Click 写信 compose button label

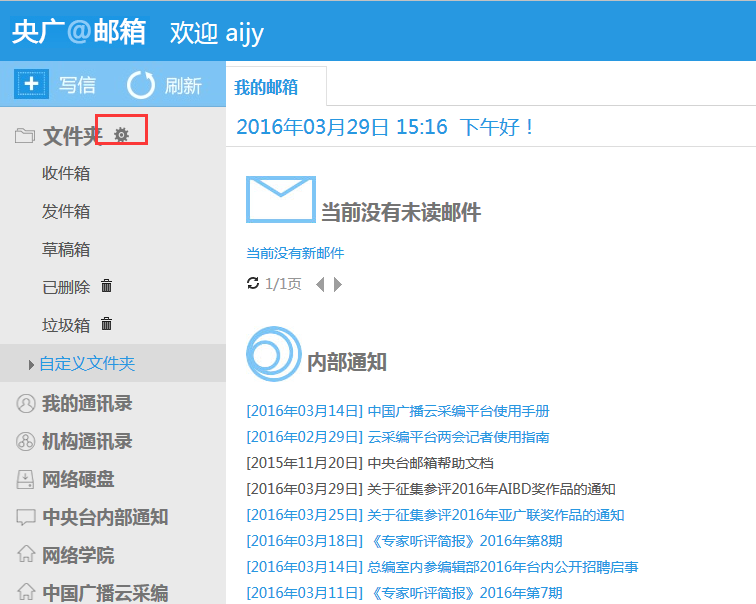click(x=77, y=85)
